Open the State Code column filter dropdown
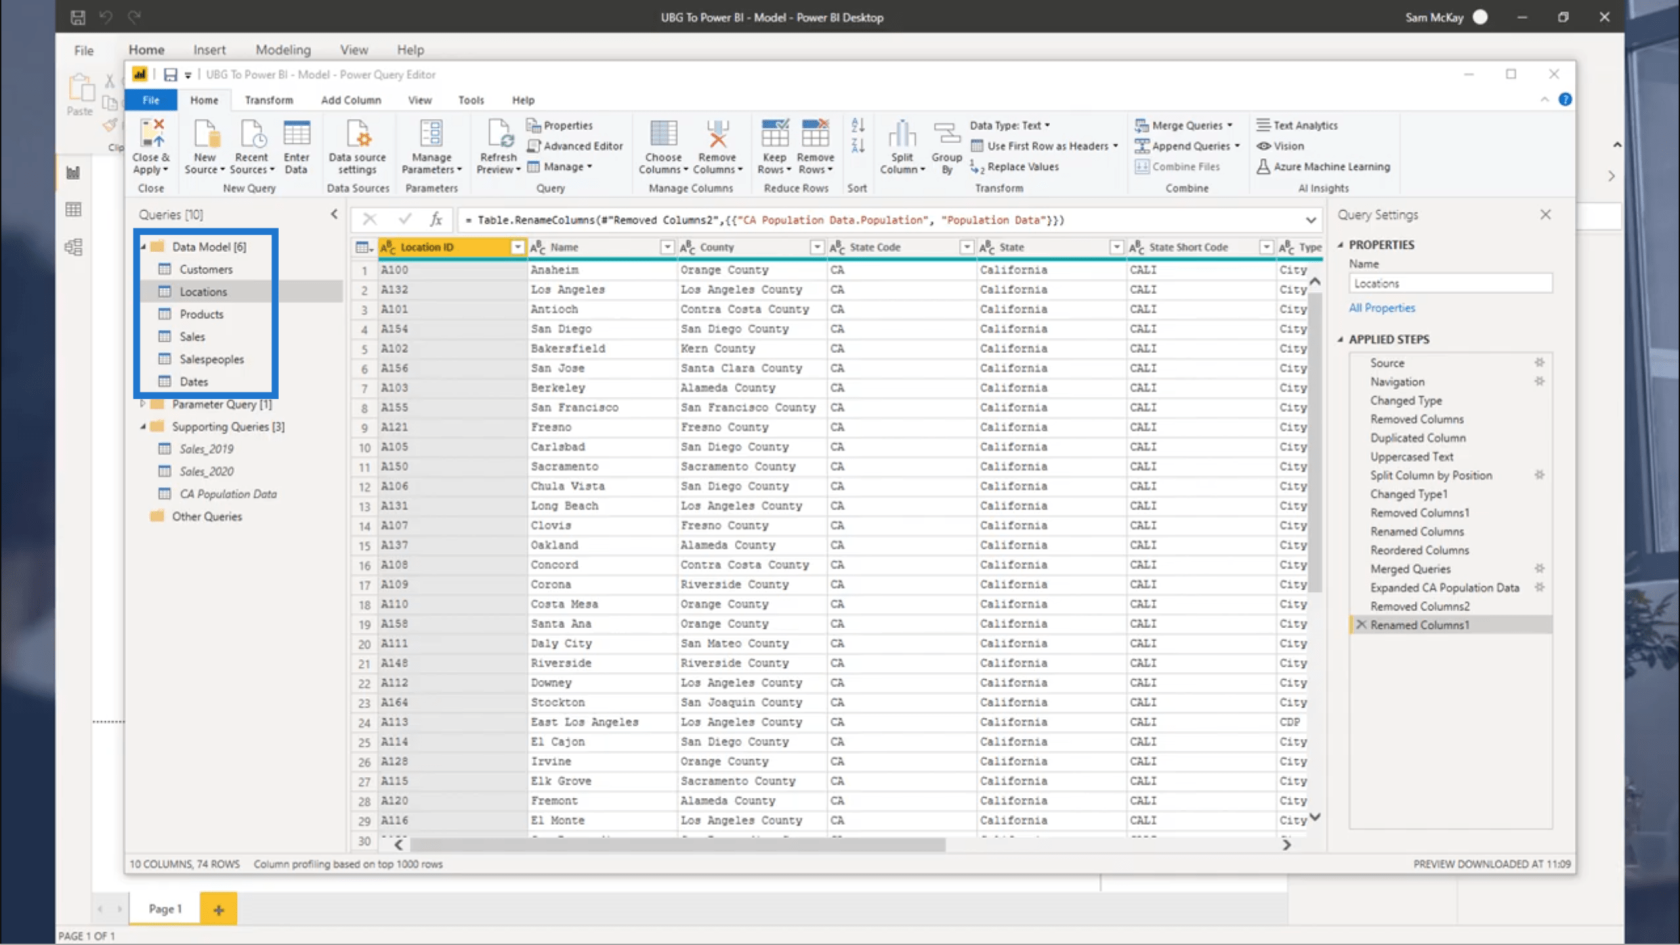This screenshot has width=1680, height=945. [966, 247]
